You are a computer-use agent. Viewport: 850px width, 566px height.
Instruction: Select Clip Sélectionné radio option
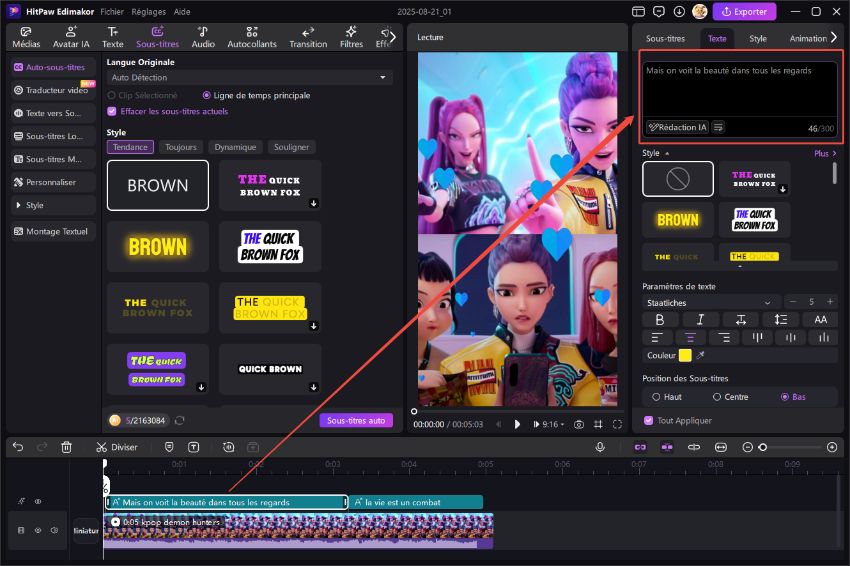click(112, 95)
